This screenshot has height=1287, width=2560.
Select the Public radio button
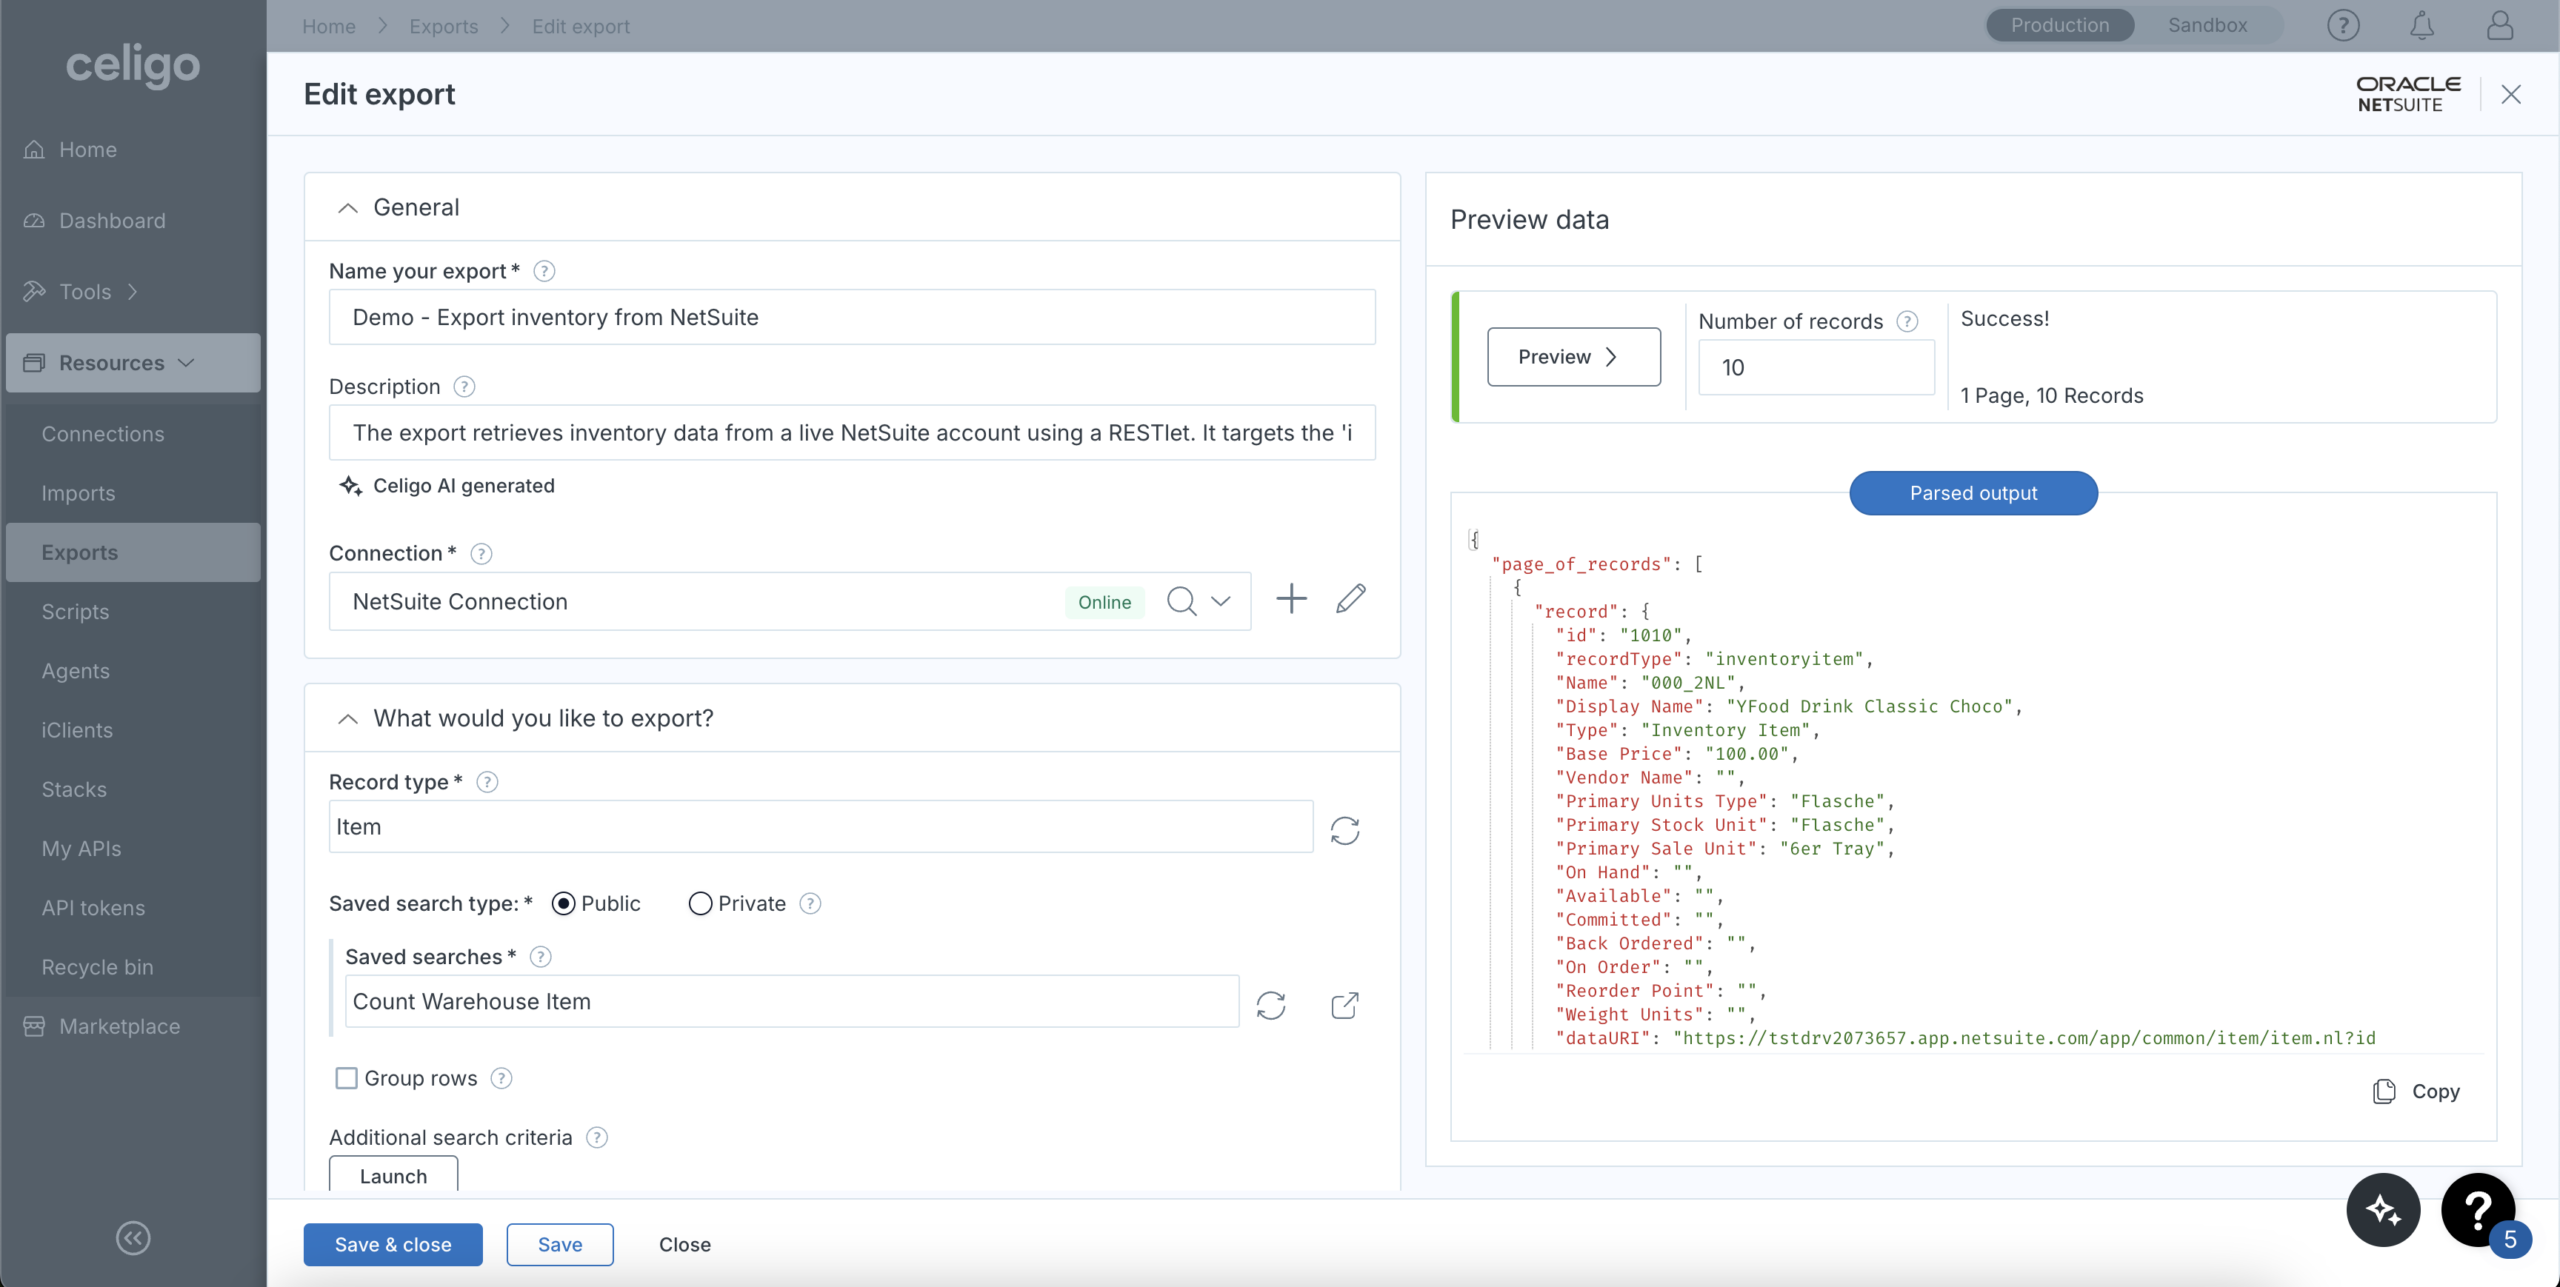[x=565, y=903]
